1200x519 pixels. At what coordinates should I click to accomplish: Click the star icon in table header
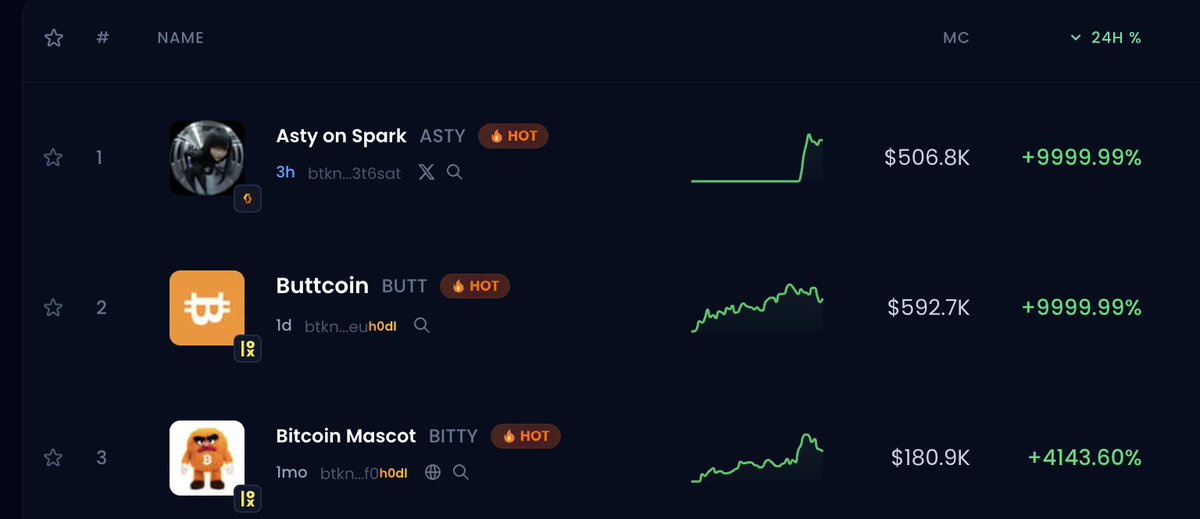pyautogui.click(x=54, y=38)
